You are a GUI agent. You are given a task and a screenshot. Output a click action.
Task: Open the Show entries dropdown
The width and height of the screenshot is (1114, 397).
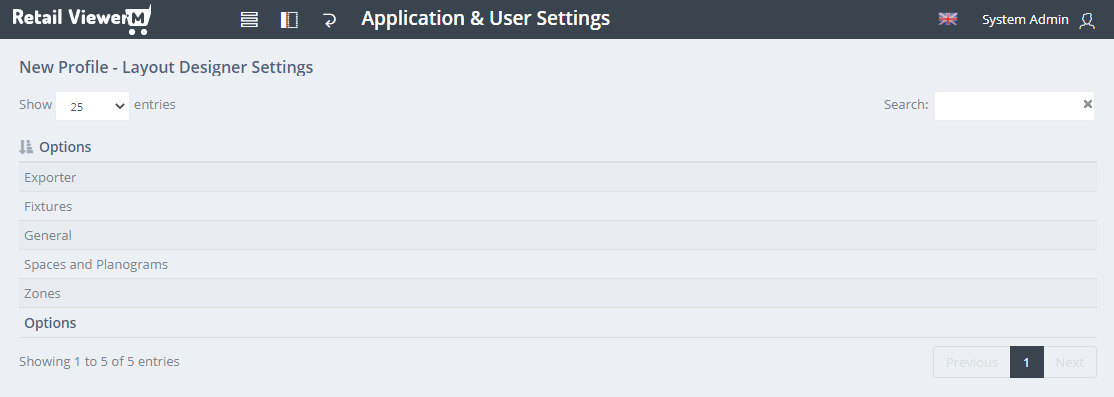coord(92,106)
